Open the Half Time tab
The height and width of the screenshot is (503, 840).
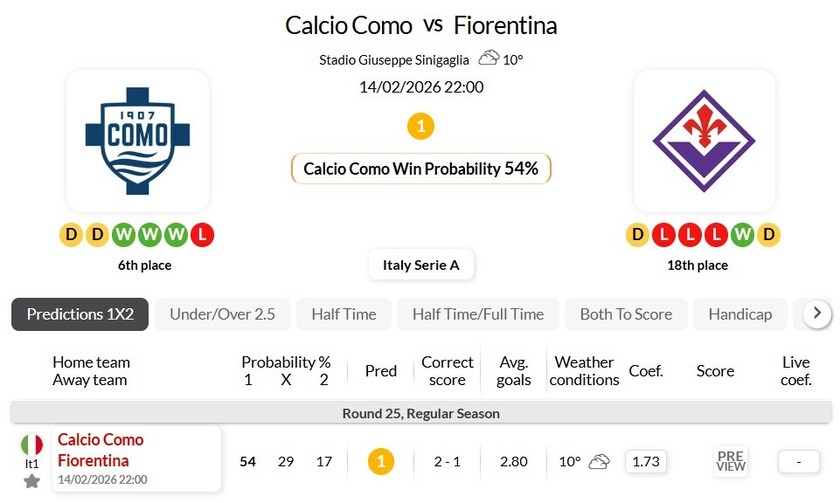[x=344, y=314]
